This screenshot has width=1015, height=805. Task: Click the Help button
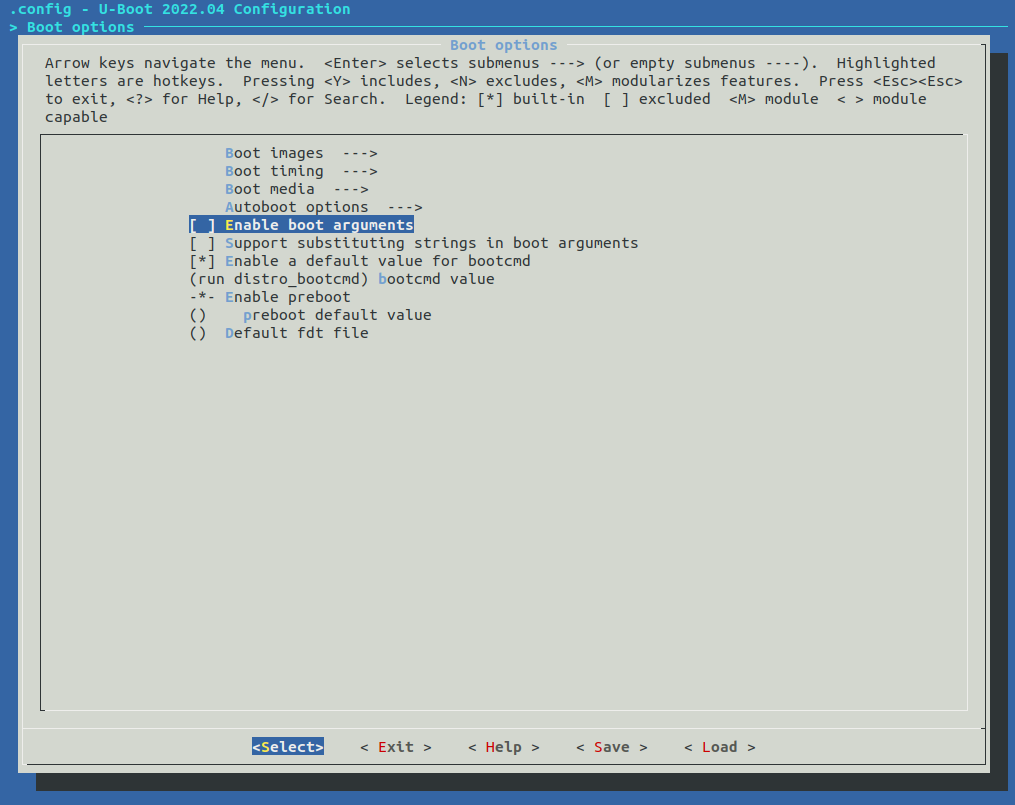coord(504,747)
